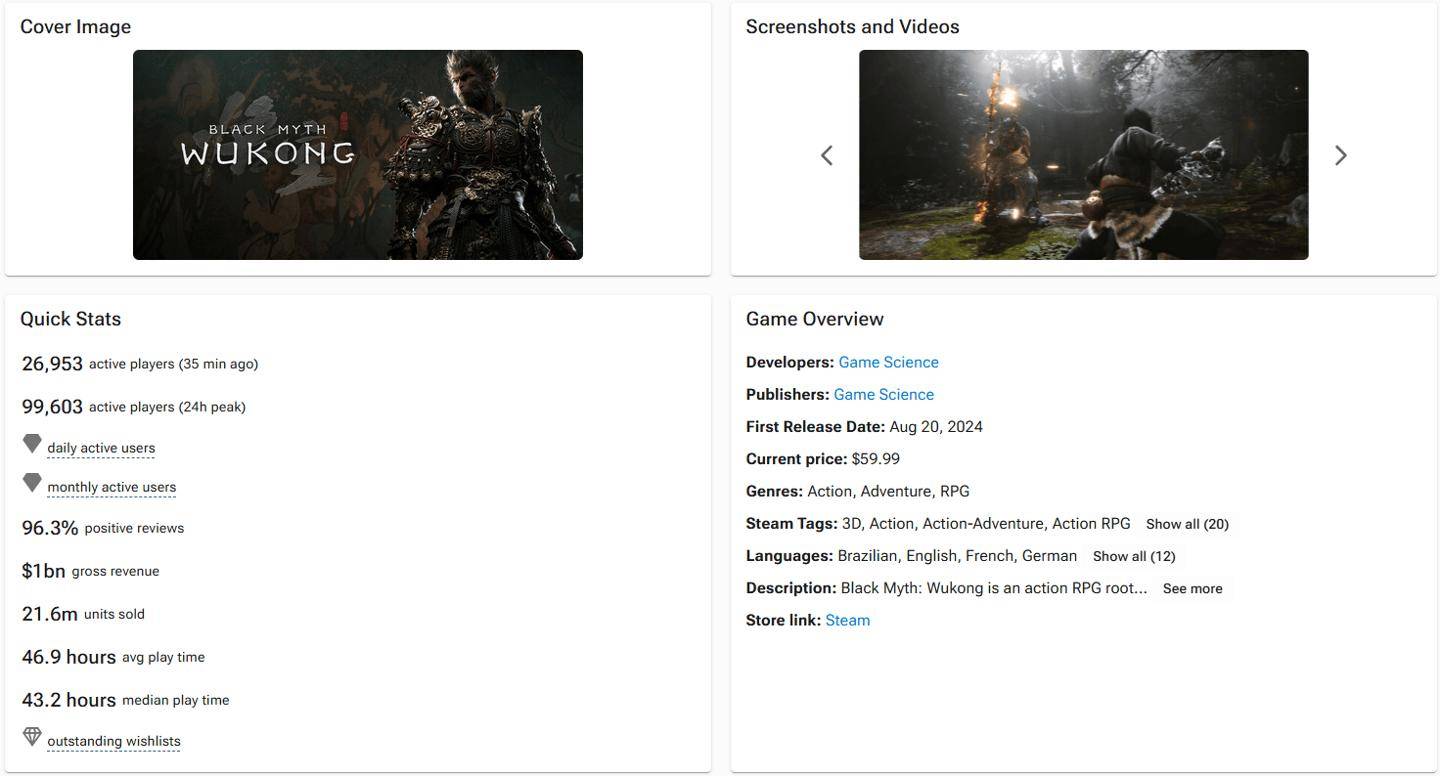The image size is (1440, 776).
Task: Select the 96.3% positive reviews stat
Action: (x=103, y=528)
